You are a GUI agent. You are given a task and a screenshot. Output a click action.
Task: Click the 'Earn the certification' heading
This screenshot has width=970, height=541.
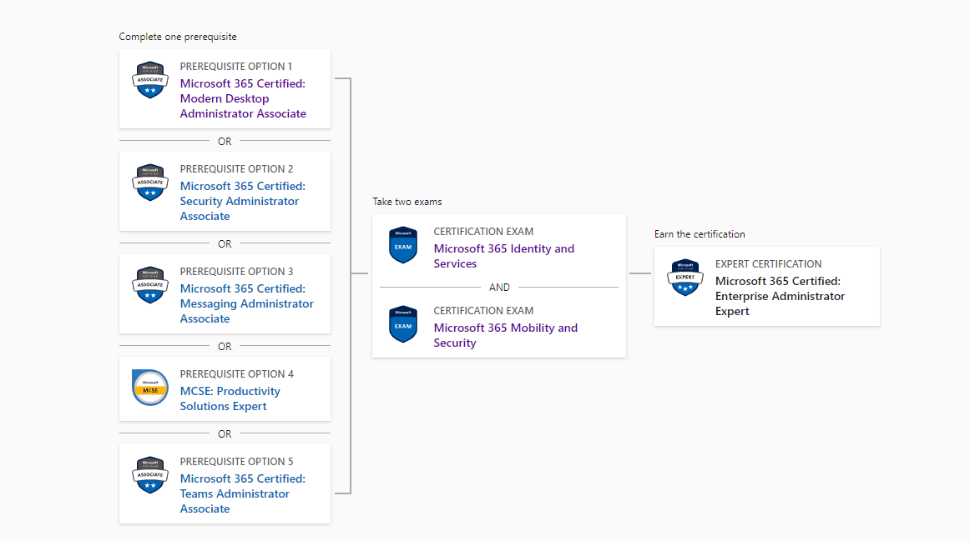(x=700, y=234)
